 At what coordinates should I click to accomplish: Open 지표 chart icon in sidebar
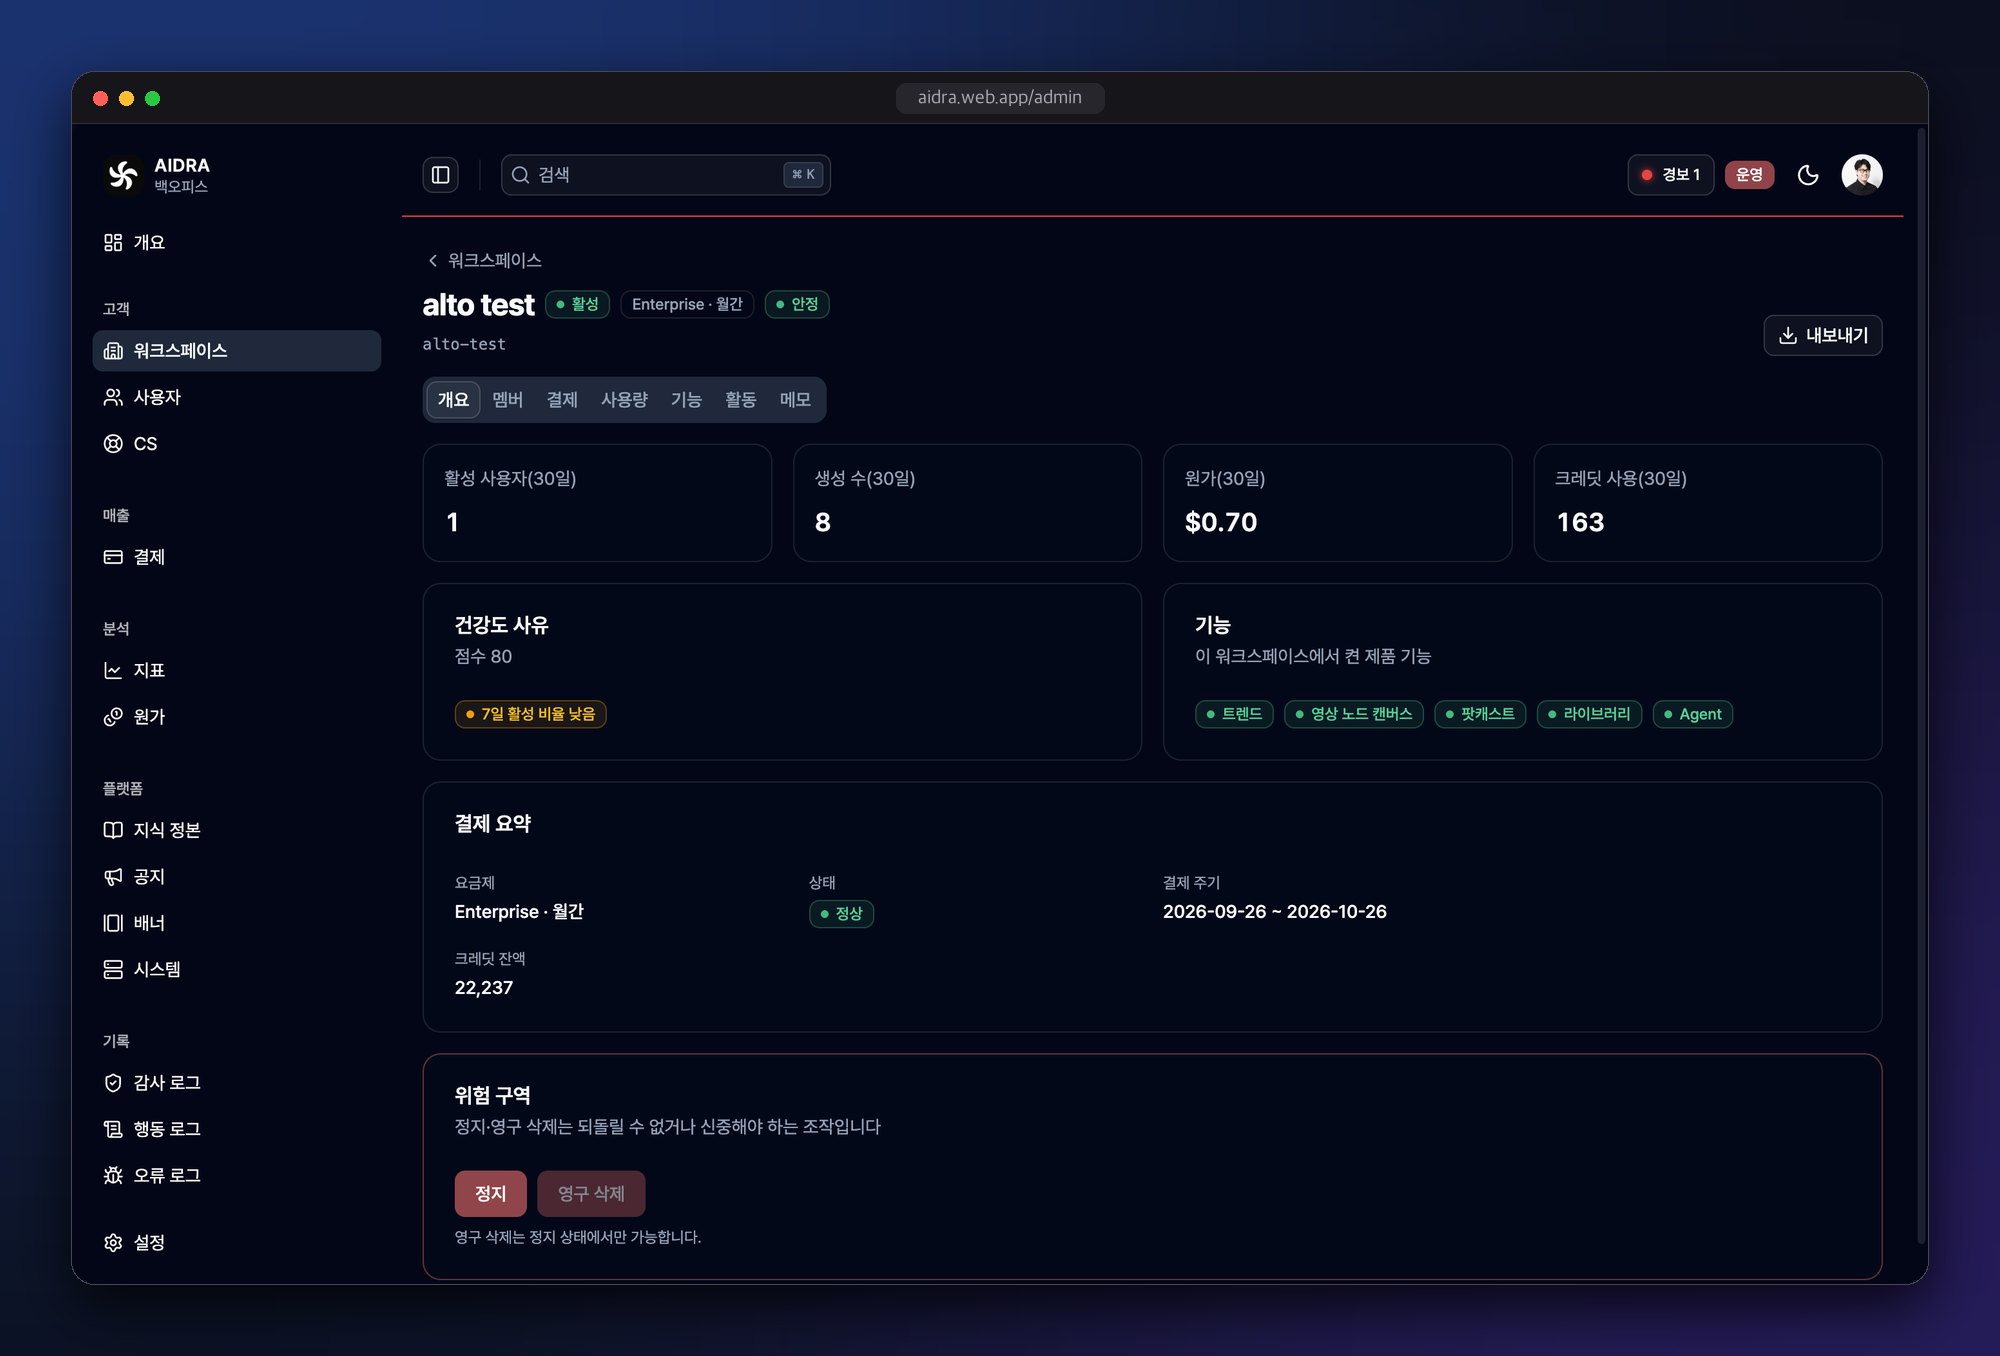click(113, 671)
